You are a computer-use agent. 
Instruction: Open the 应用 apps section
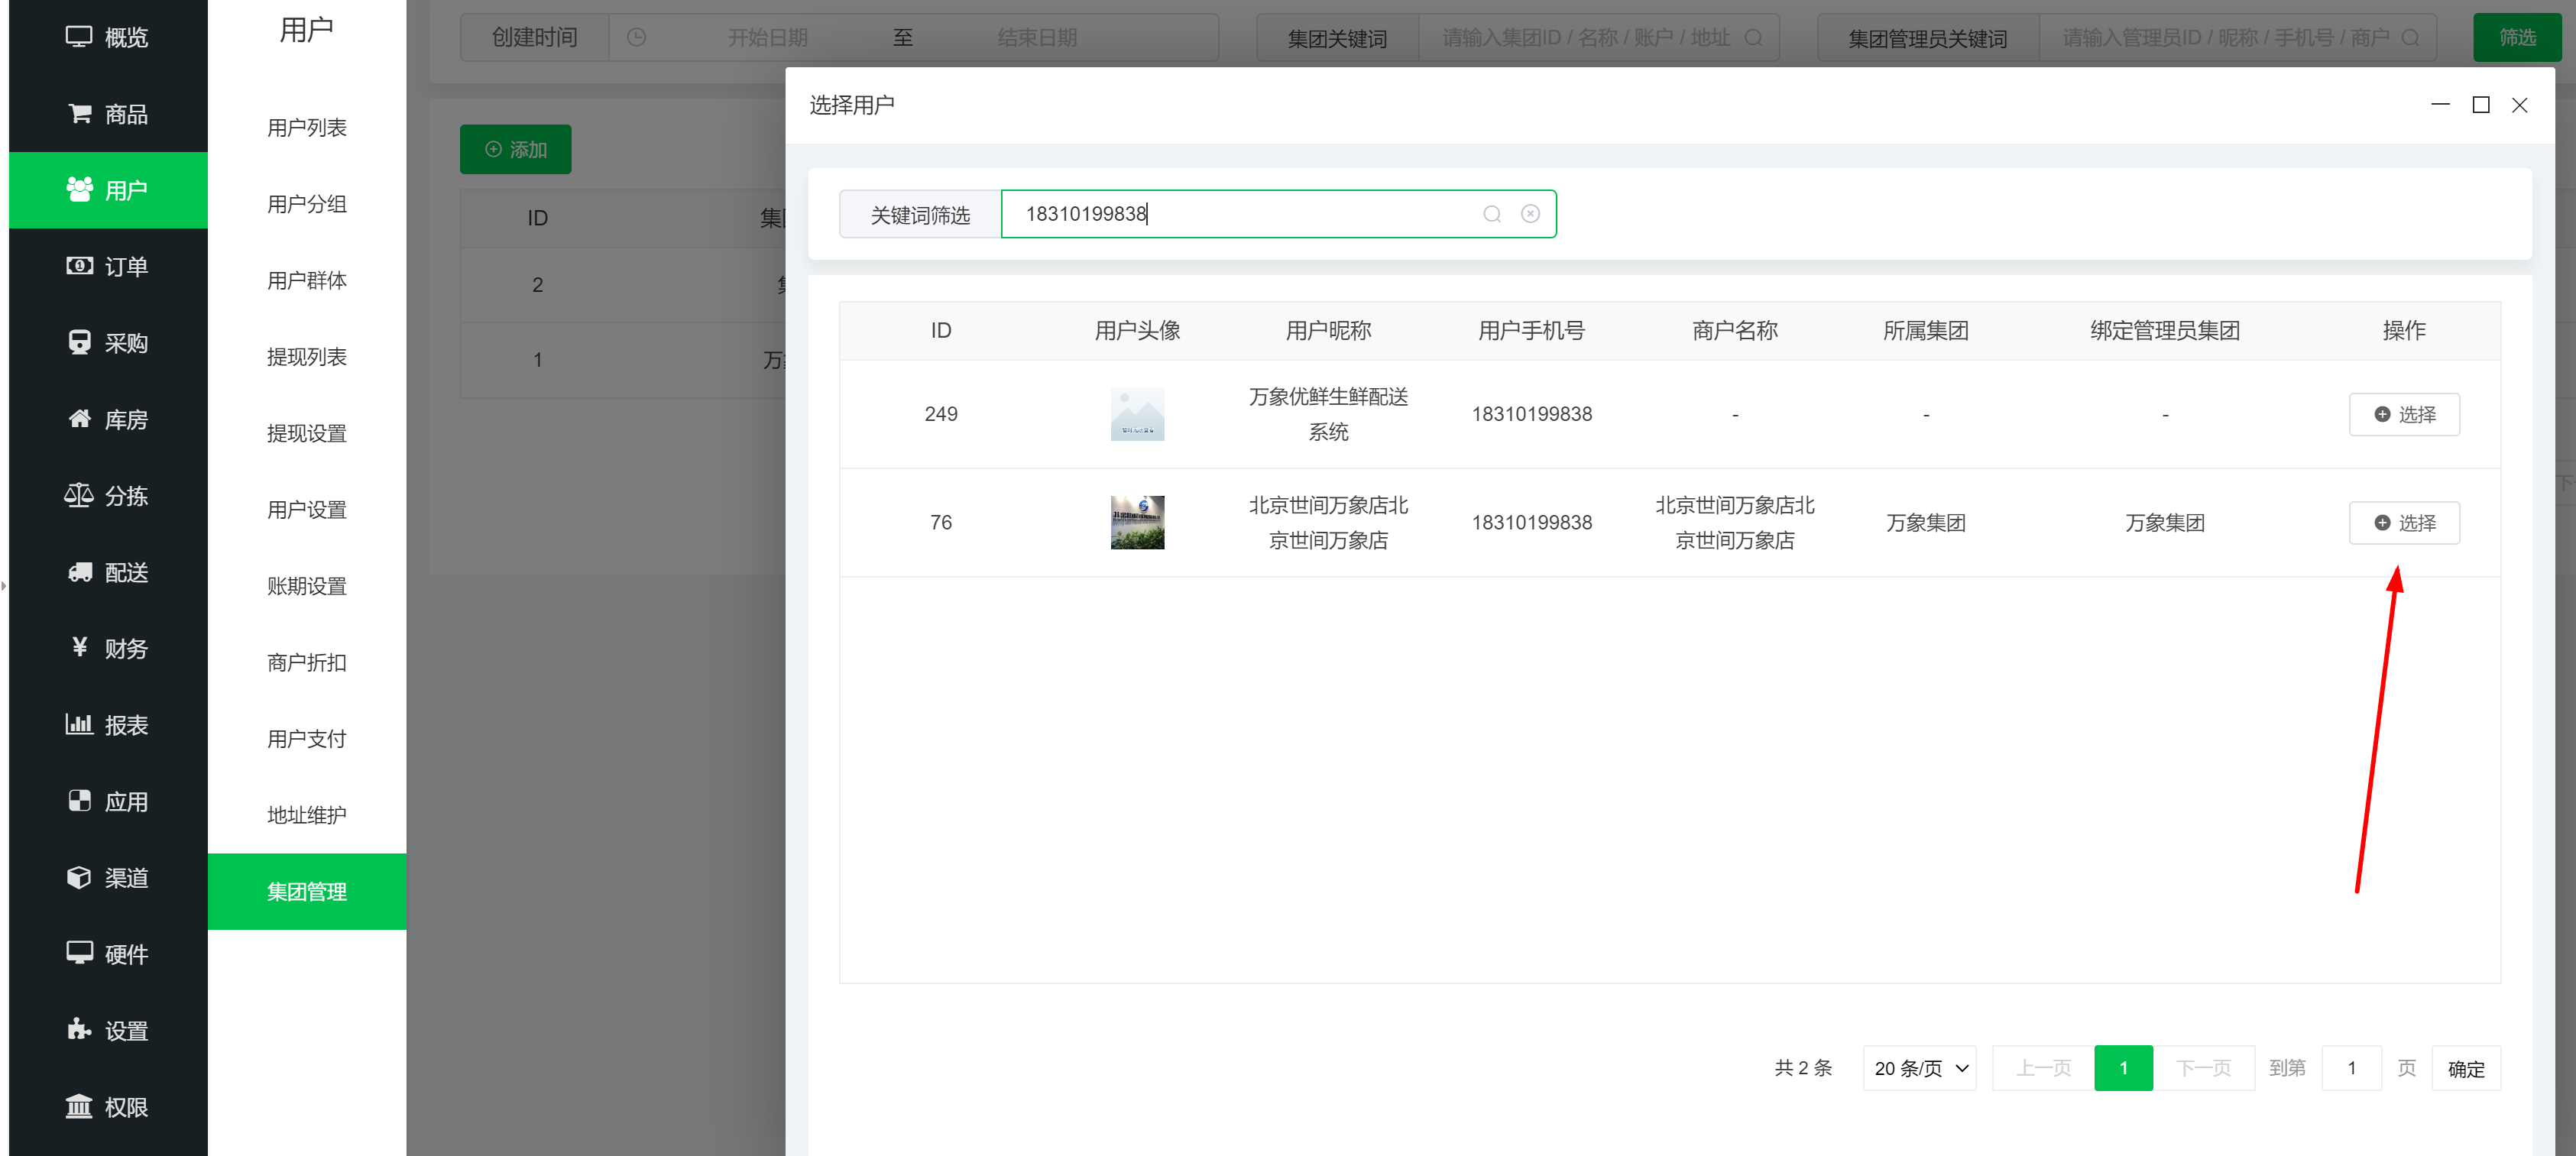[x=107, y=801]
